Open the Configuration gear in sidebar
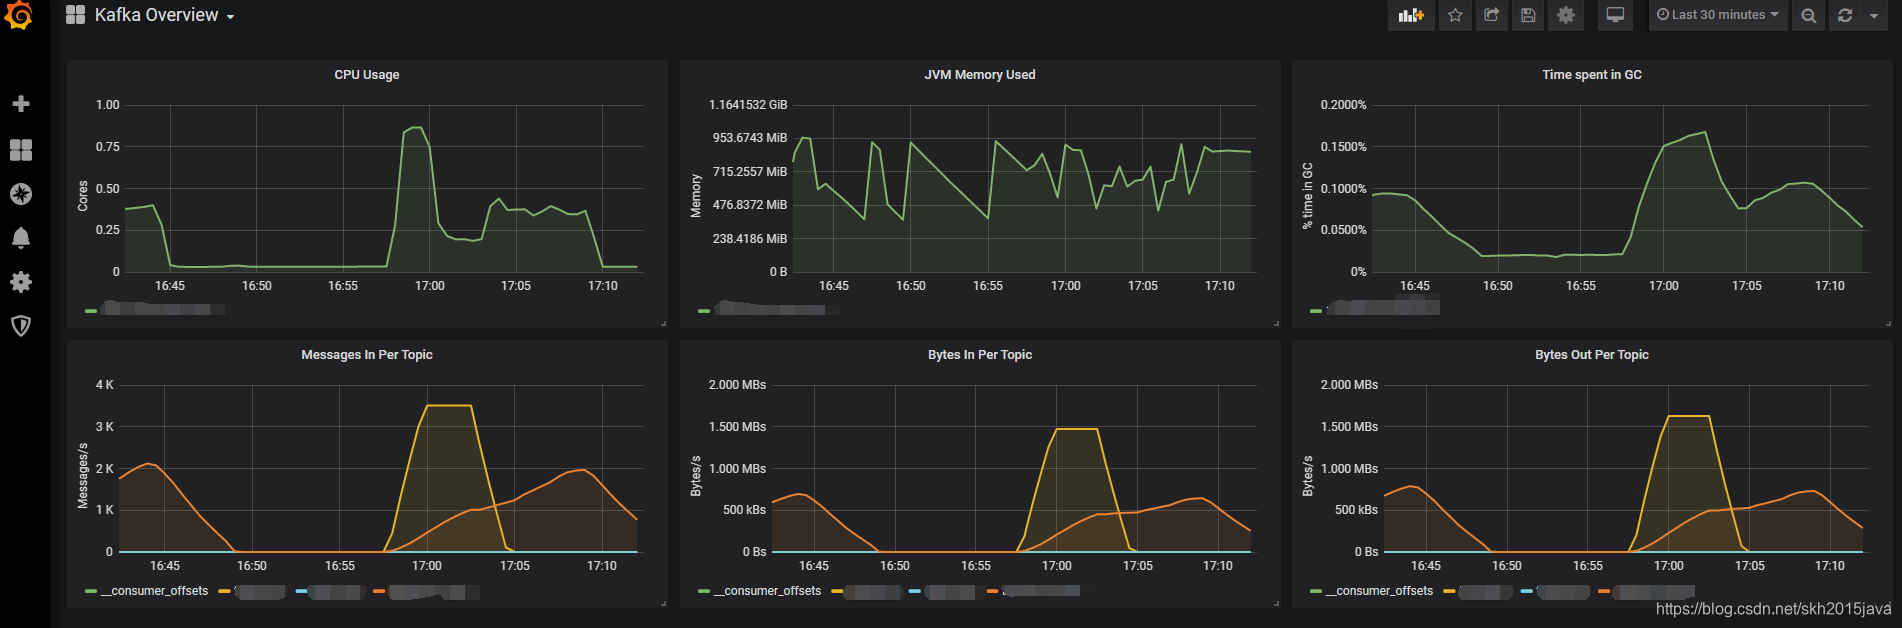The height and width of the screenshot is (628, 1902). 20,282
